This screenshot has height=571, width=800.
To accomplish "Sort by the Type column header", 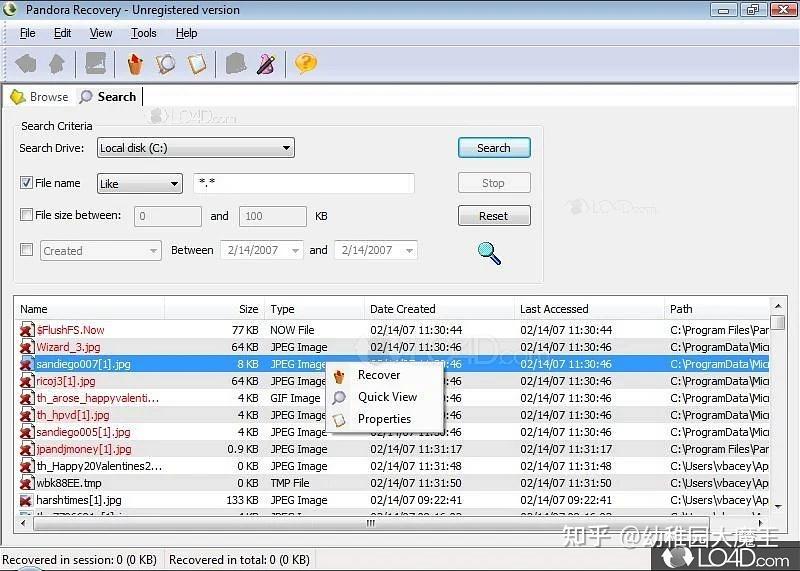I will coord(314,309).
